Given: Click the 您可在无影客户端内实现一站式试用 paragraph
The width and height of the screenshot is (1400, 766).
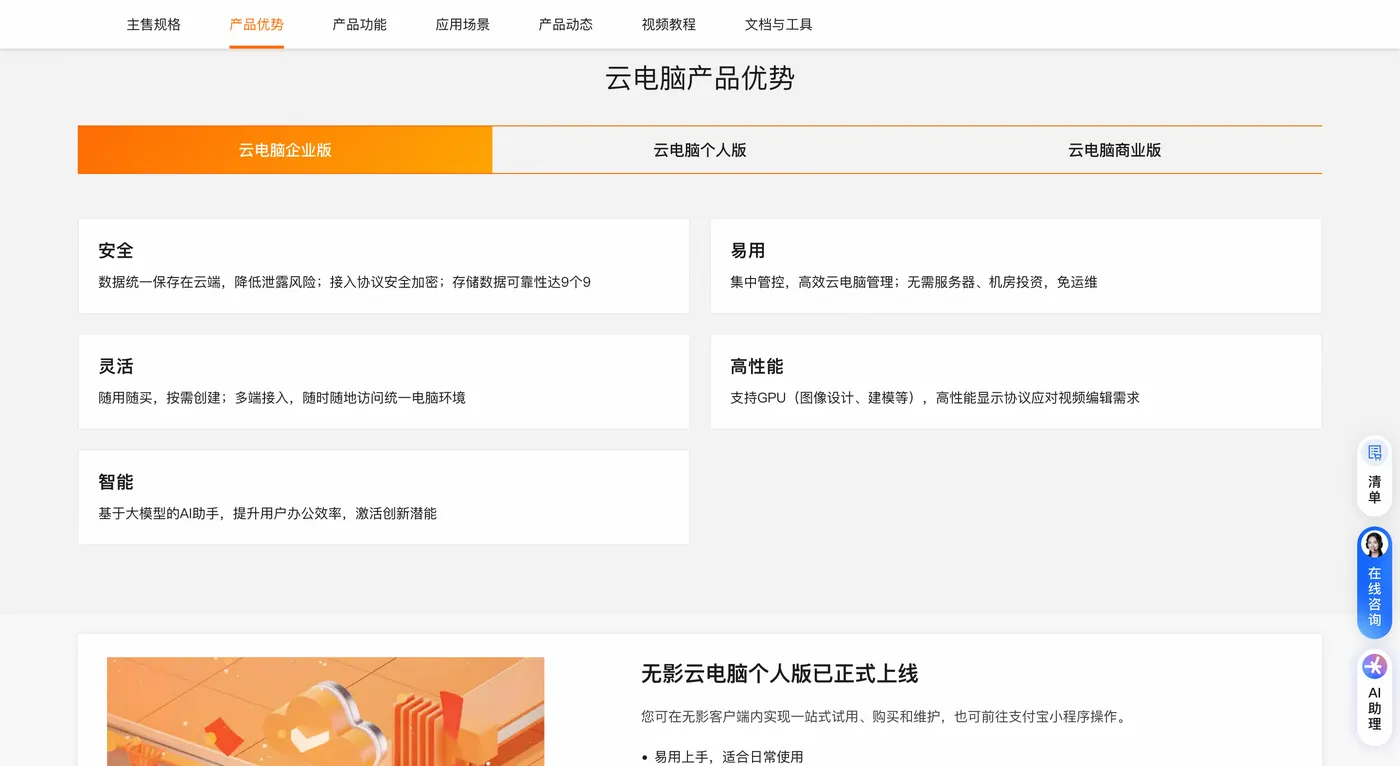Looking at the screenshot, I should [x=884, y=717].
